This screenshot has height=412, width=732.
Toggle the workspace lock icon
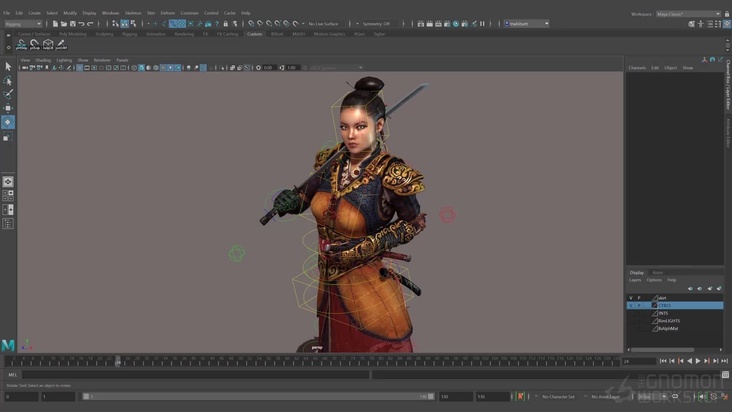pyautogui.click(x=727, y=14)
